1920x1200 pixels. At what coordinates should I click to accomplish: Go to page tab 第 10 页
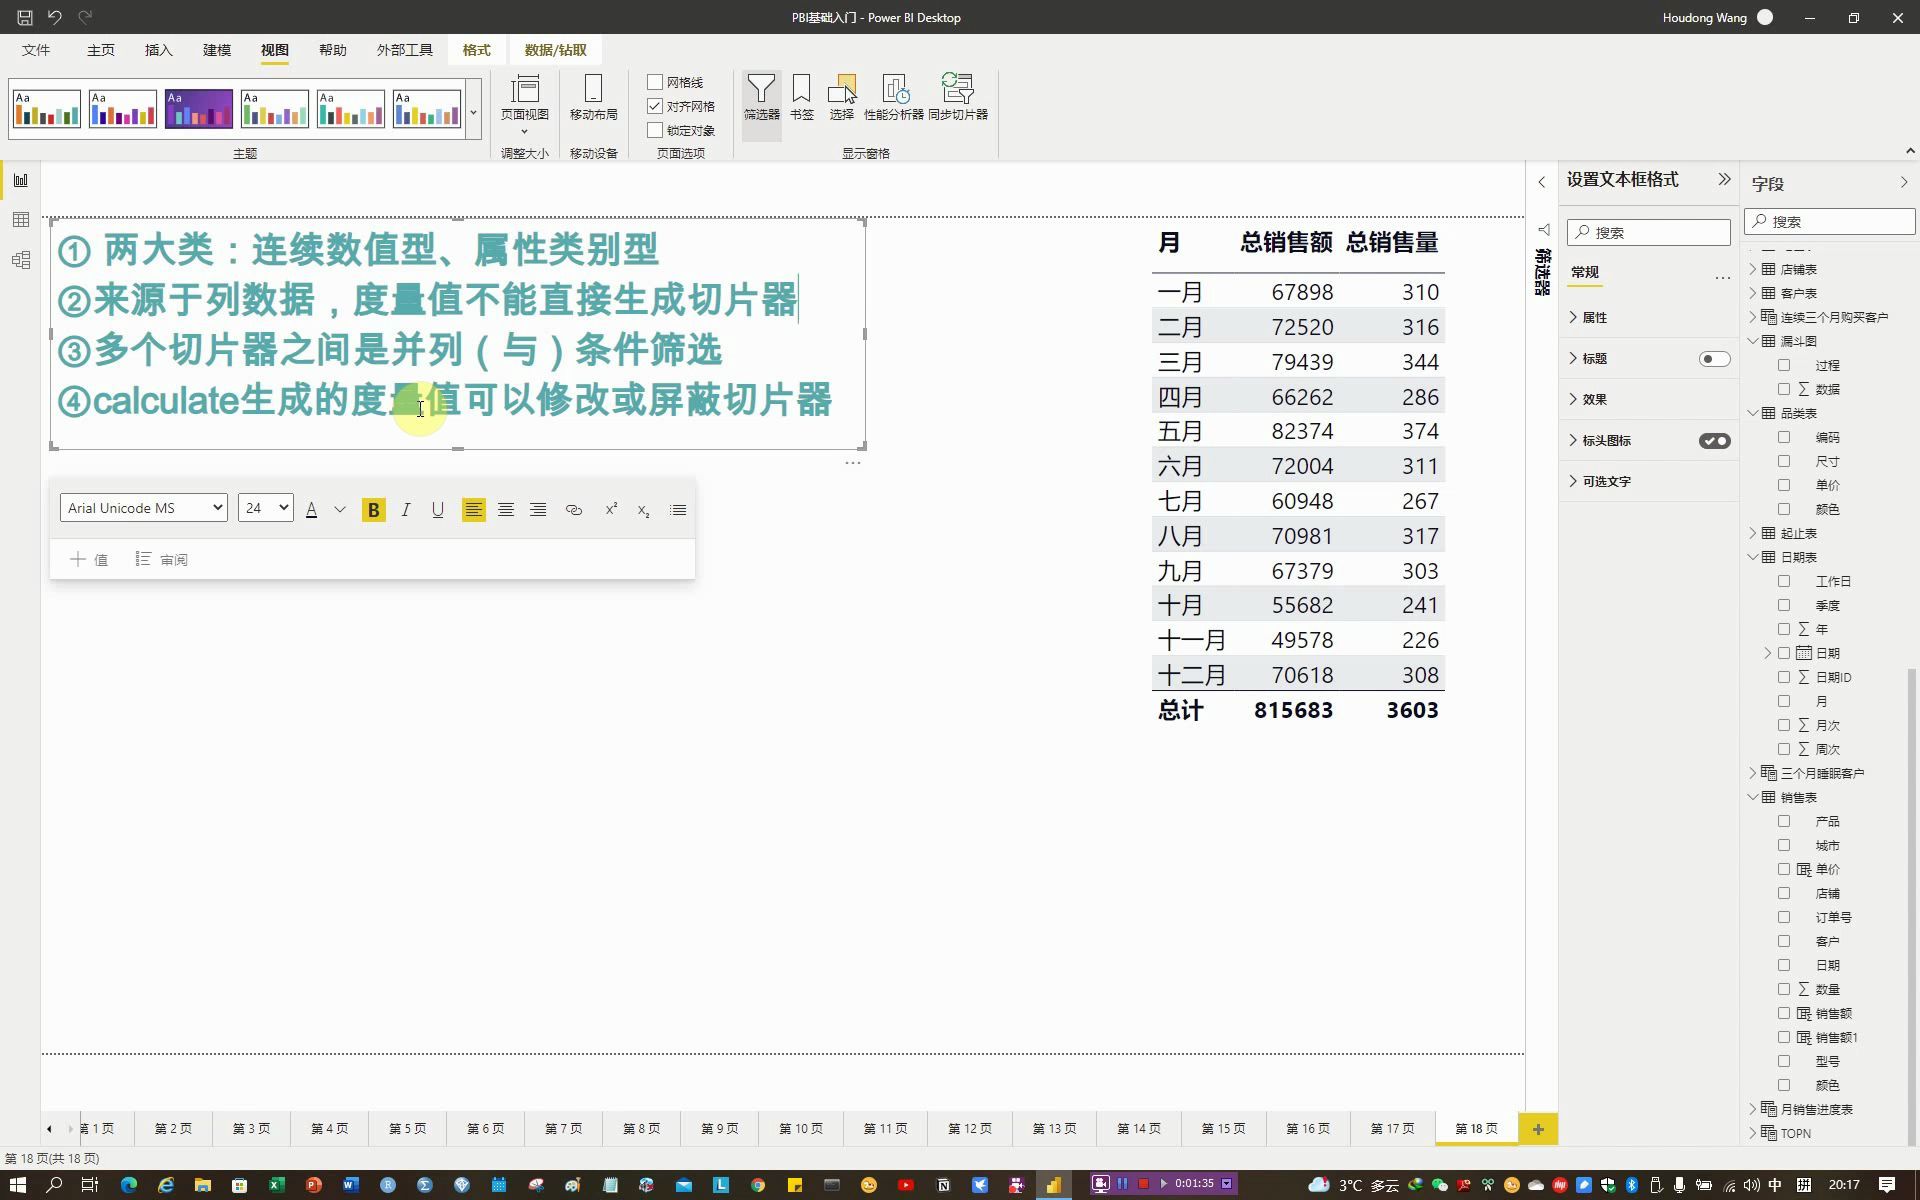coord(801,1129)
